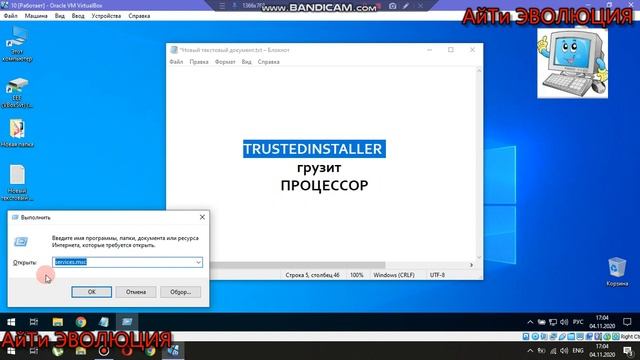Click the word ПРОЦЕССОР in Notepad
The image size is (640, 360).
[324, 186]
